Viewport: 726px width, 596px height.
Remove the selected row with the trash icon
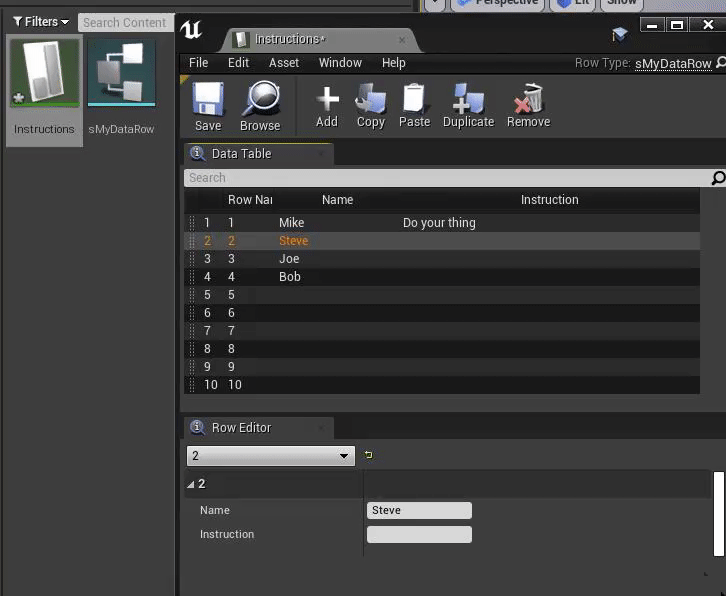[528, 98]
